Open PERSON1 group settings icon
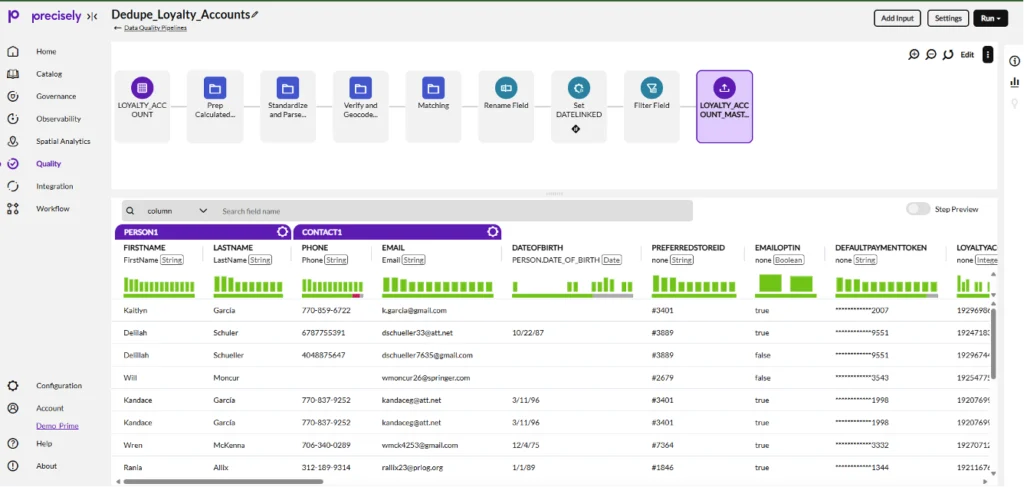 [x=283, y=232]
